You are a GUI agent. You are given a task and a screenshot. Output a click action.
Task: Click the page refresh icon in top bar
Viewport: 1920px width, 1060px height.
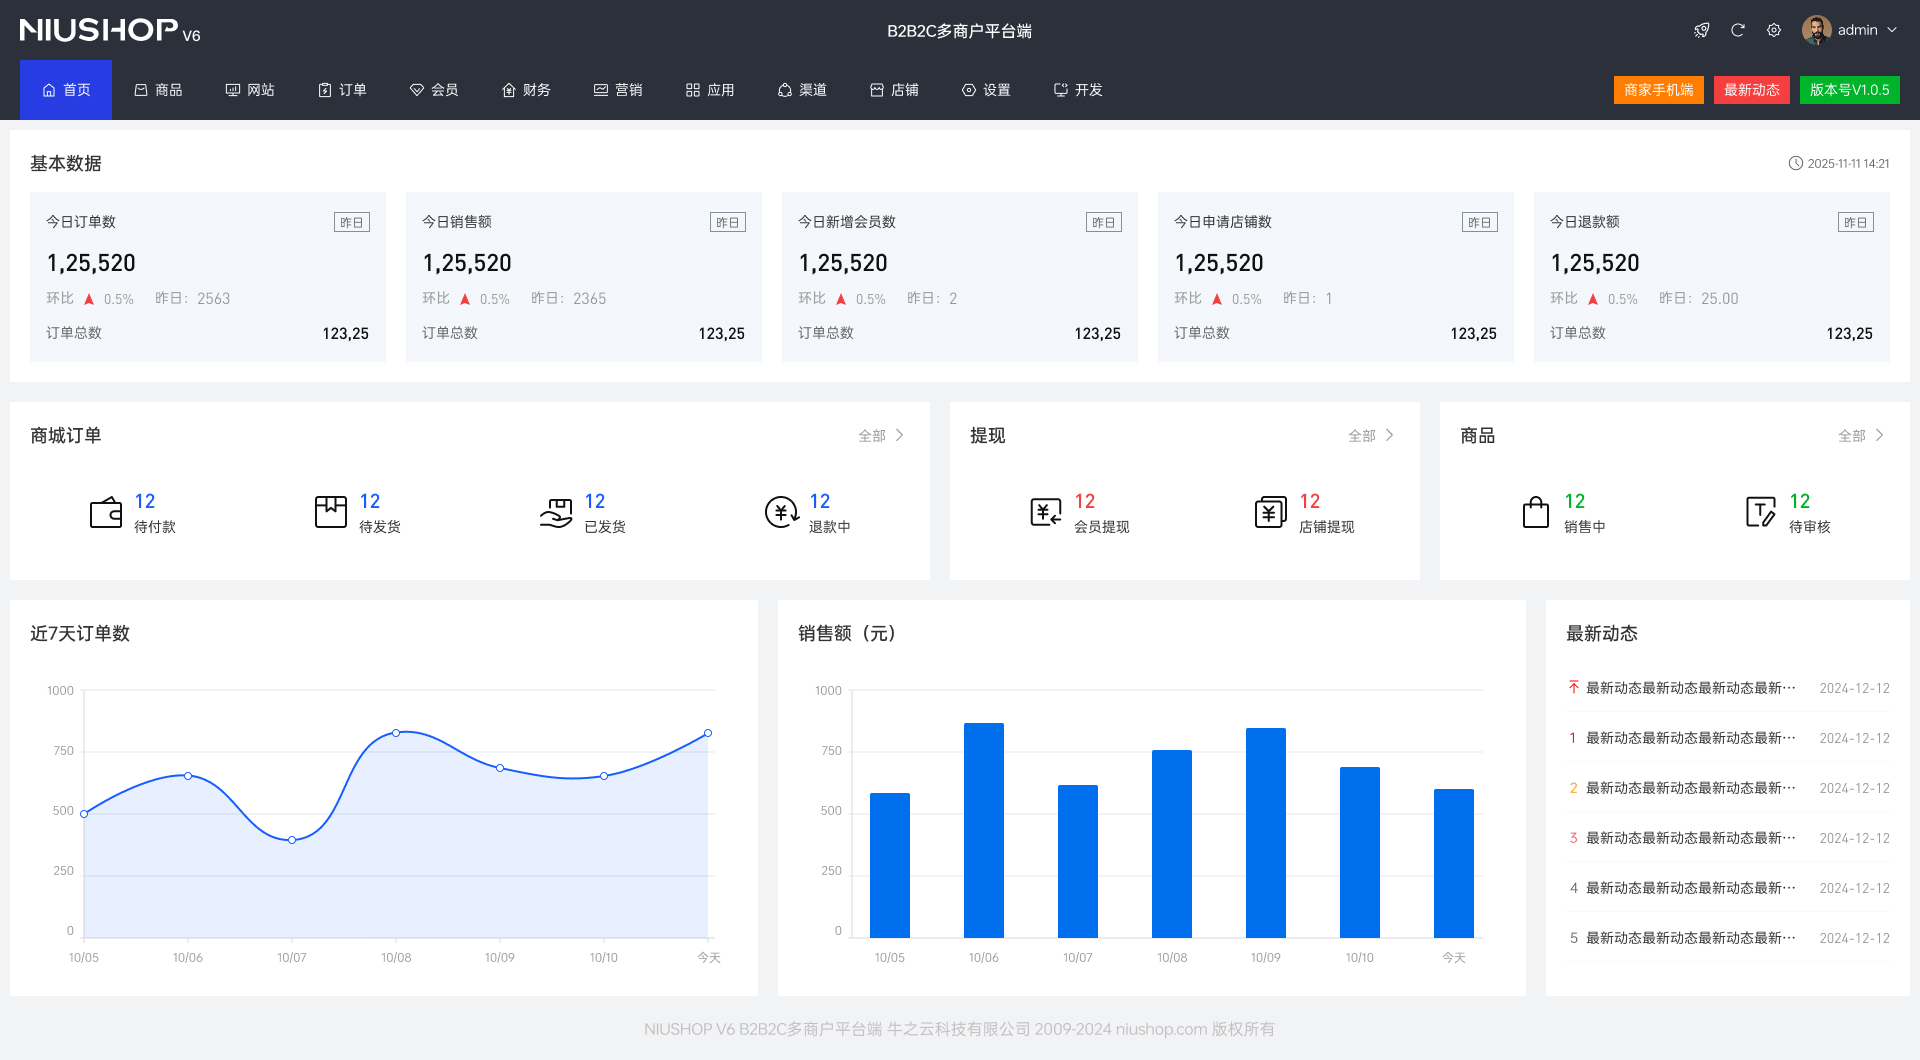[x=1738, y=30]
